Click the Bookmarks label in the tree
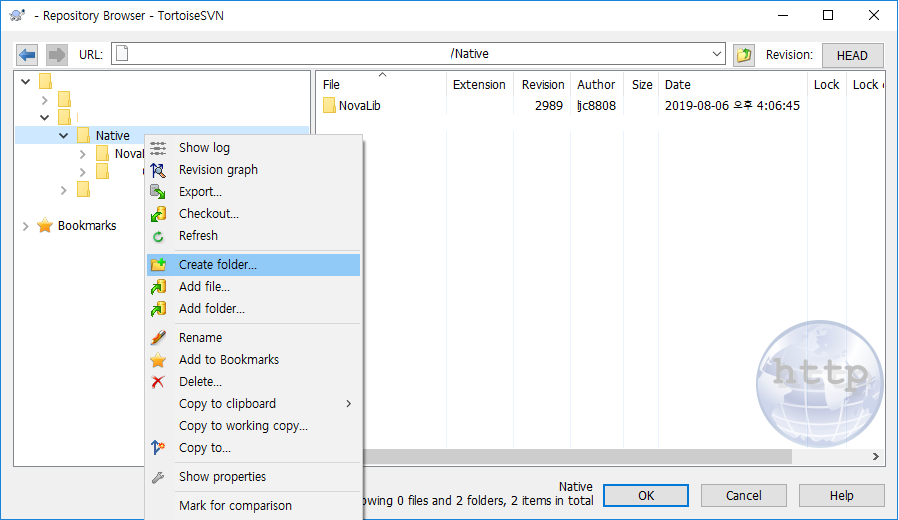 [87, 225]
